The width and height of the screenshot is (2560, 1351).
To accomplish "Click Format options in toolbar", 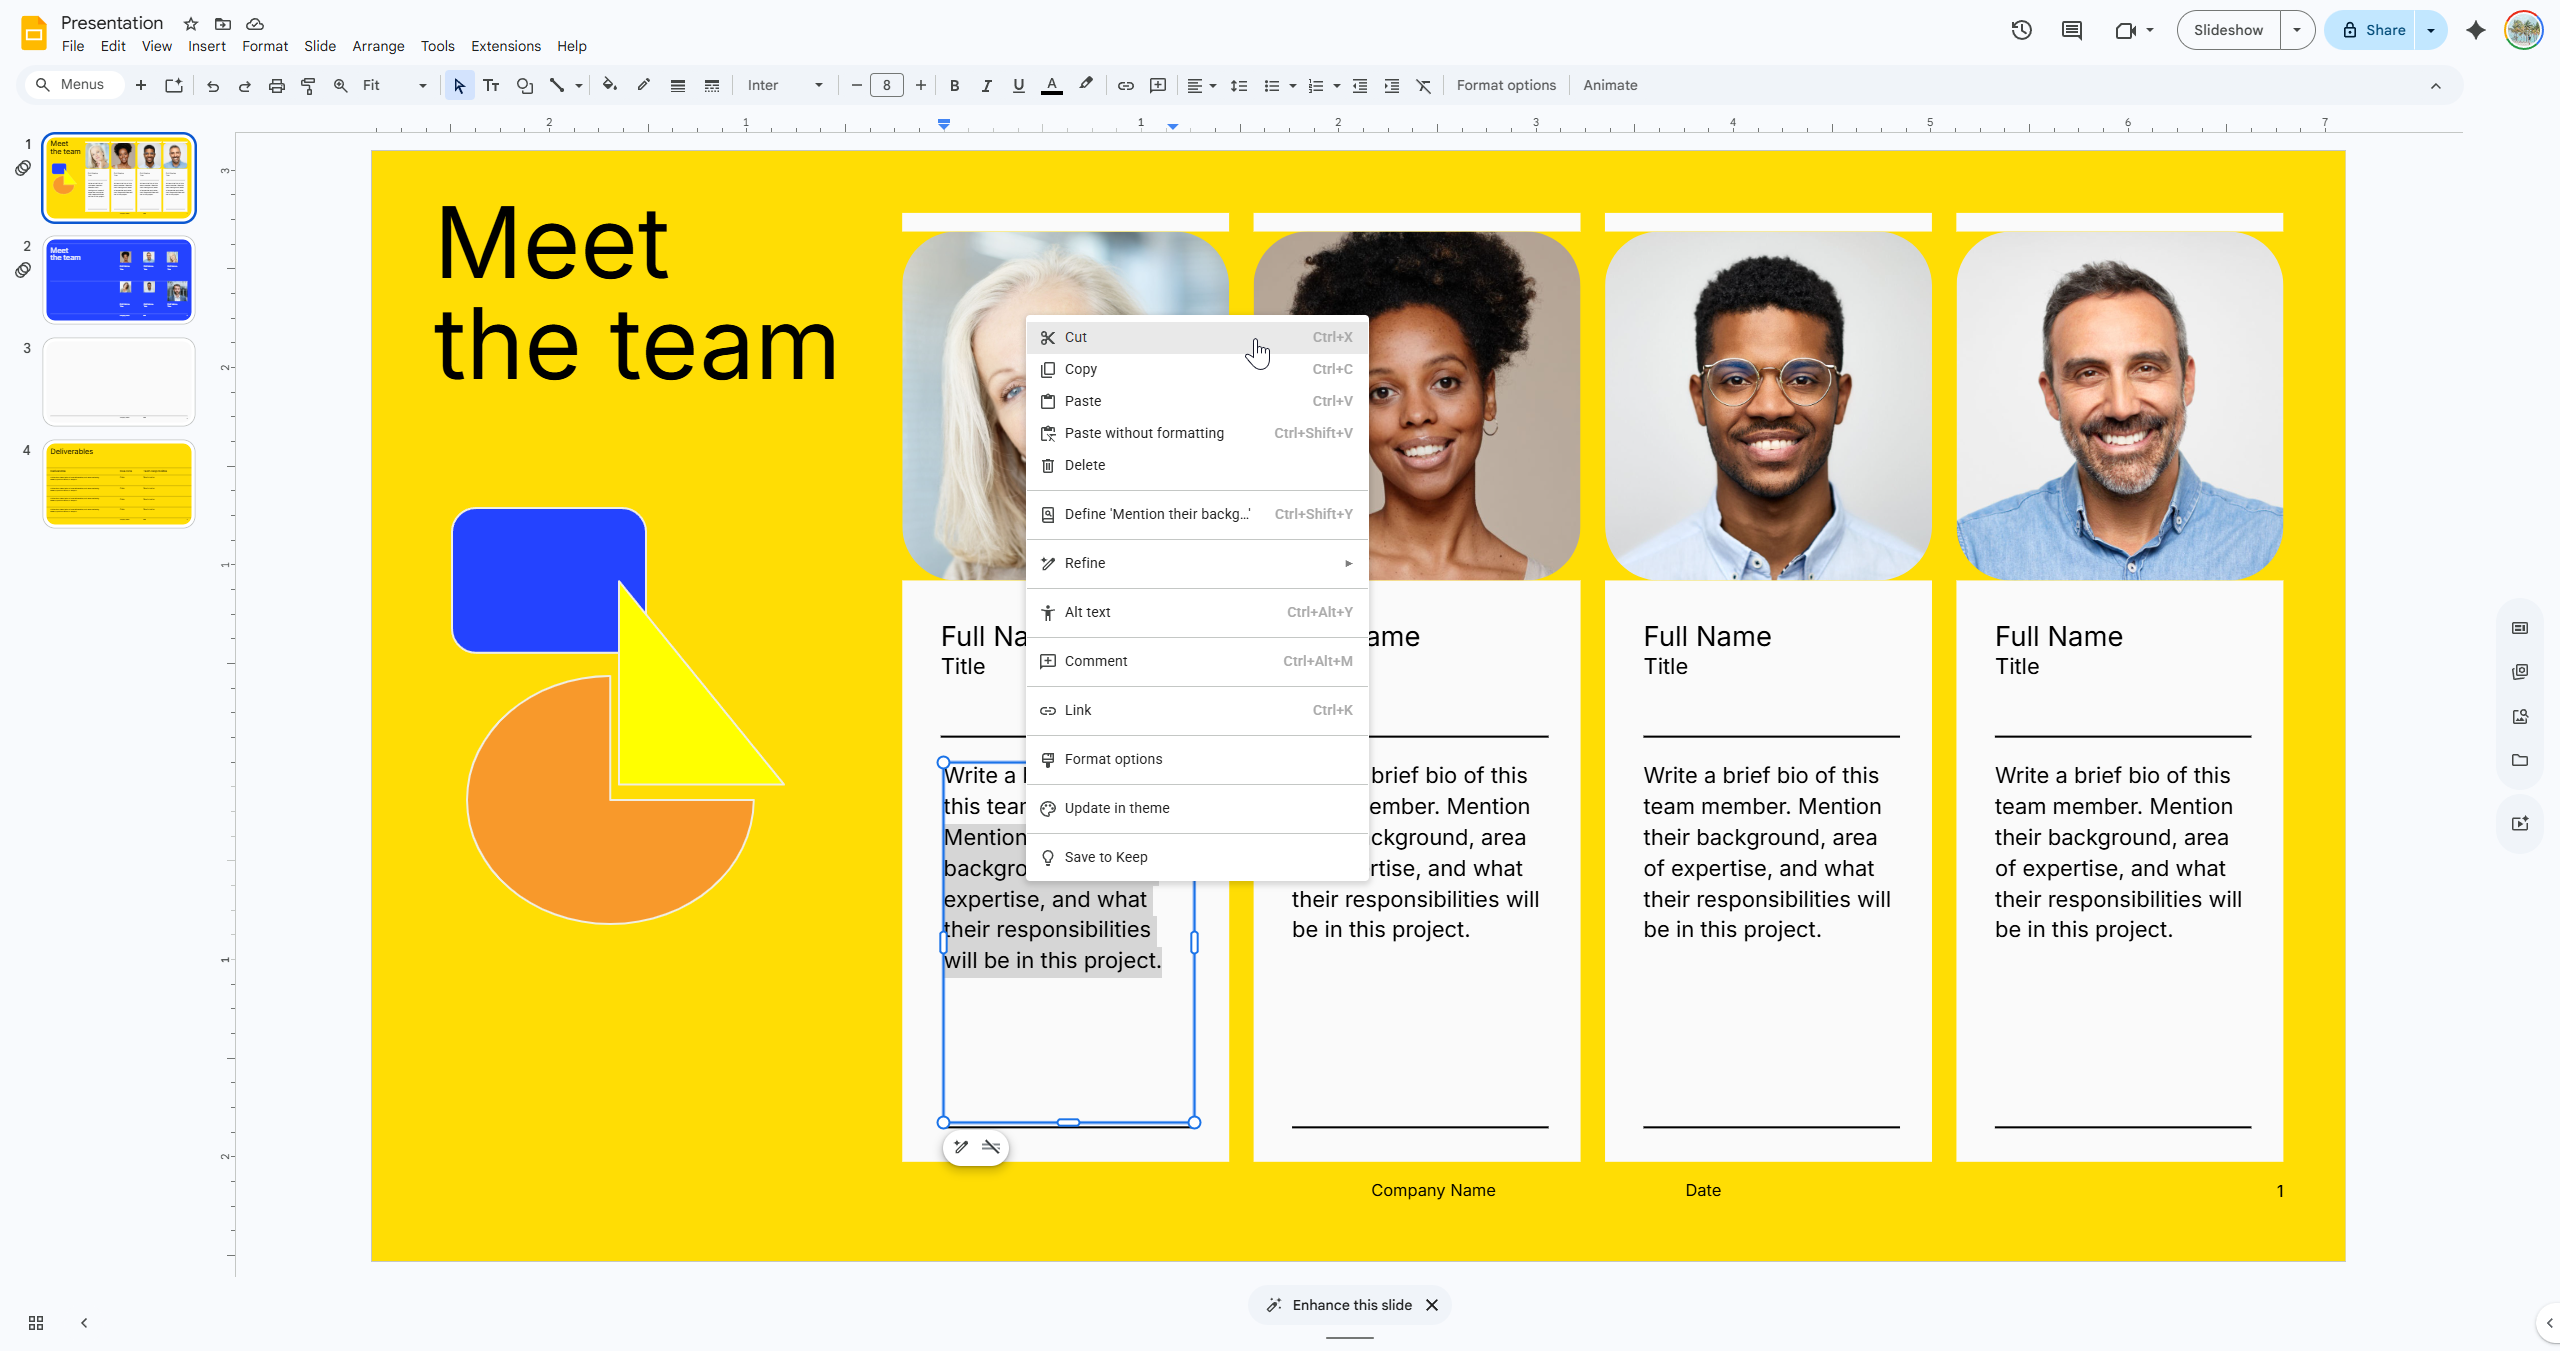I will coord(1506,86).
